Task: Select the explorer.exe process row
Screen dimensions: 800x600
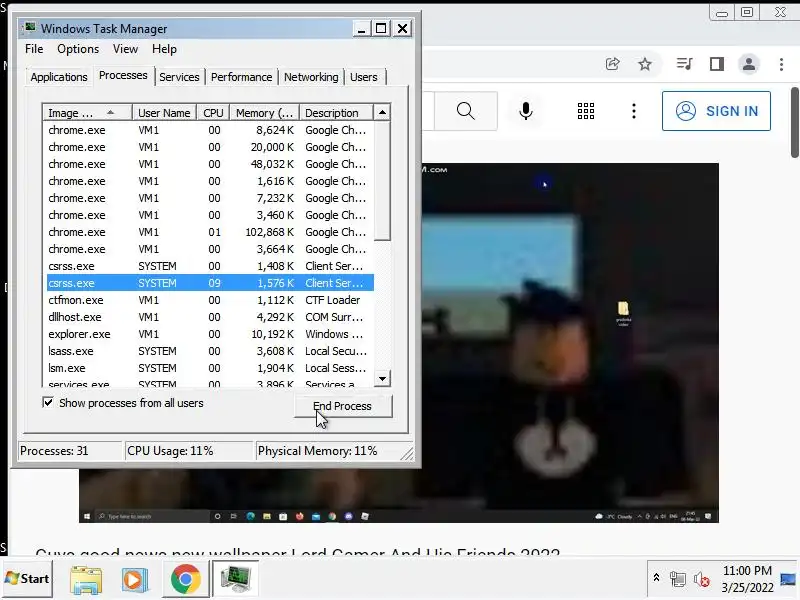Action: tap(210, 334)
